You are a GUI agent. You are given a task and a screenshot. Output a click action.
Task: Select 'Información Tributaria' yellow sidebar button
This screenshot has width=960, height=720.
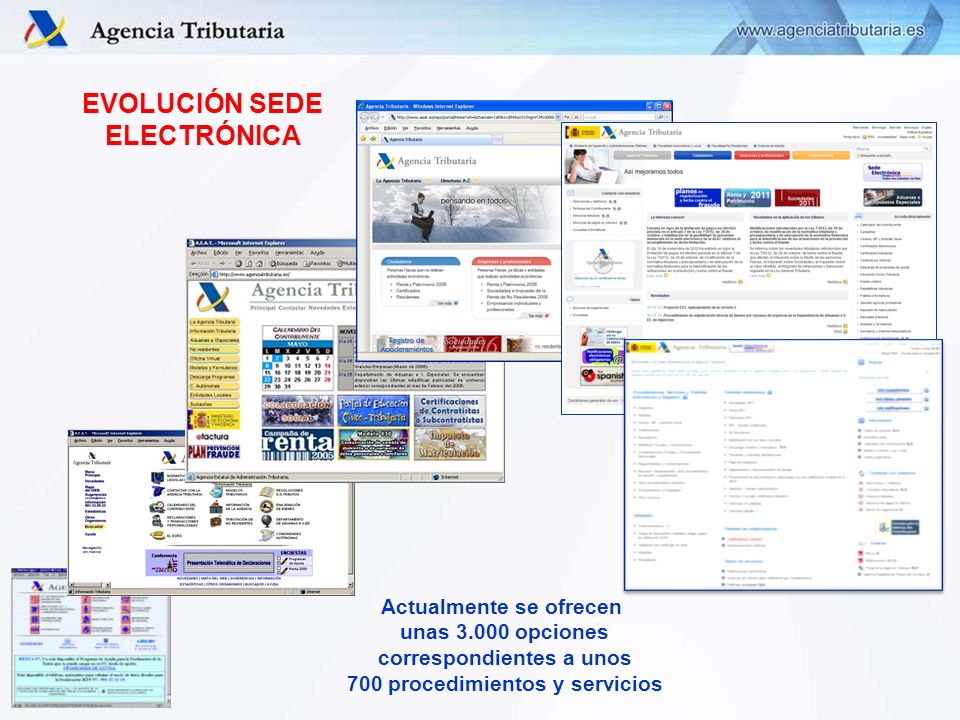pos(214,331)
